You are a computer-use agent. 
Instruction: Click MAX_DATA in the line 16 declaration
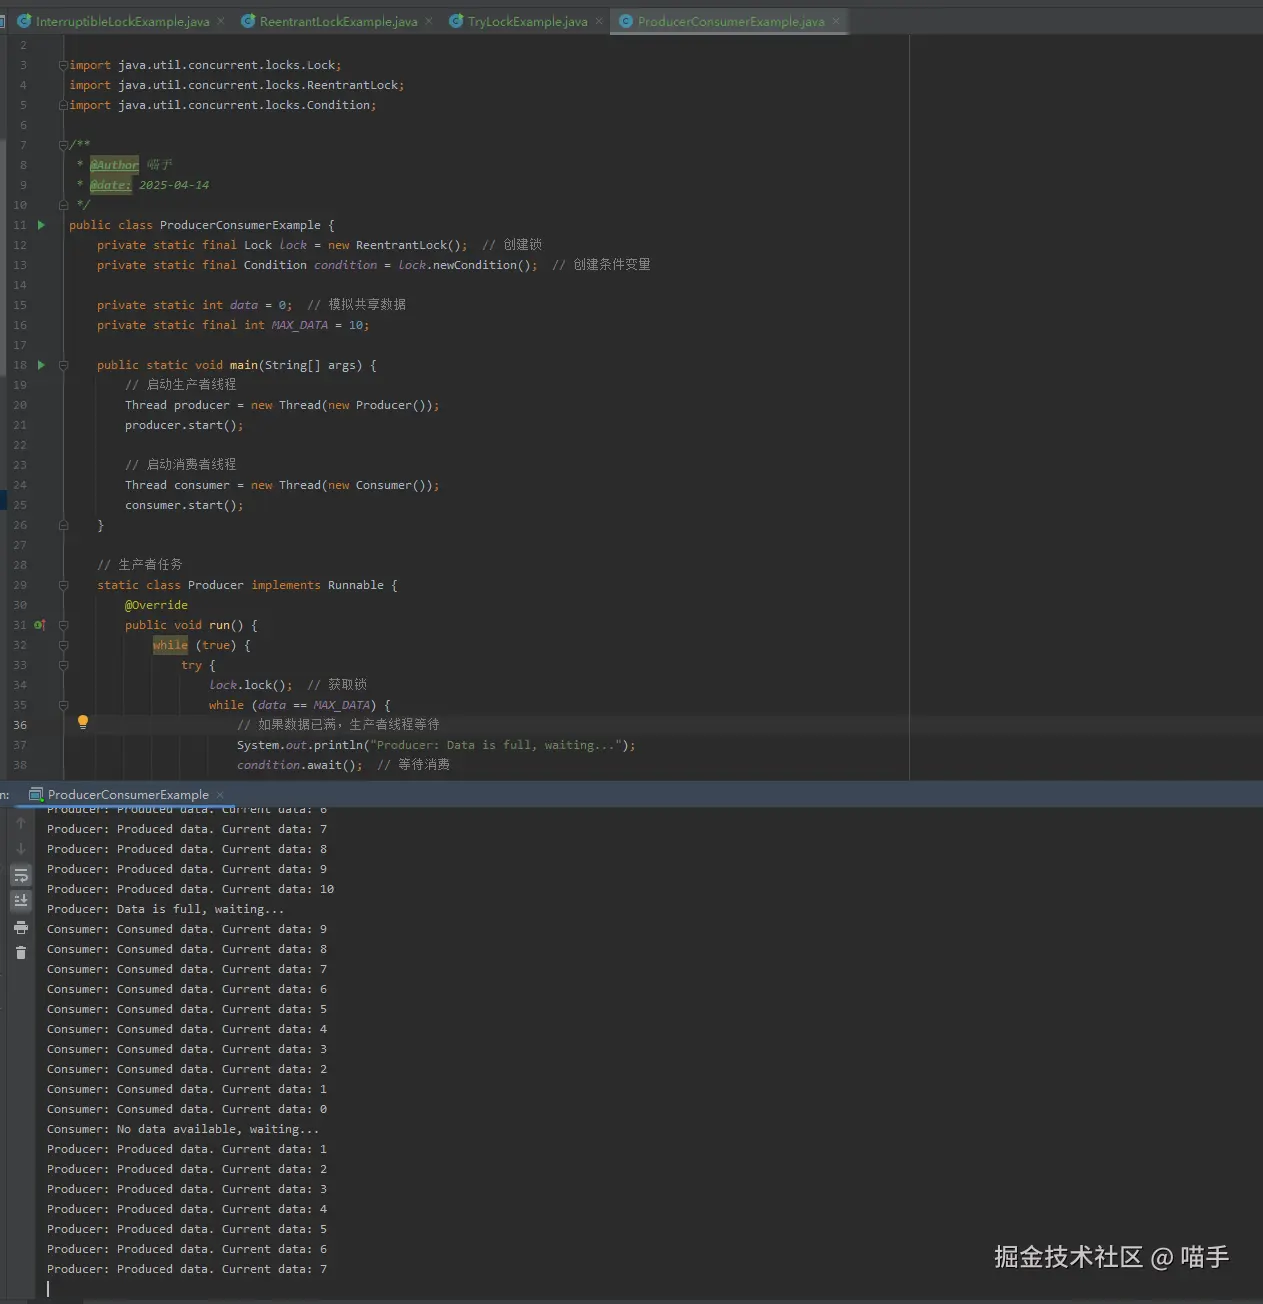[x=299, y=325]
